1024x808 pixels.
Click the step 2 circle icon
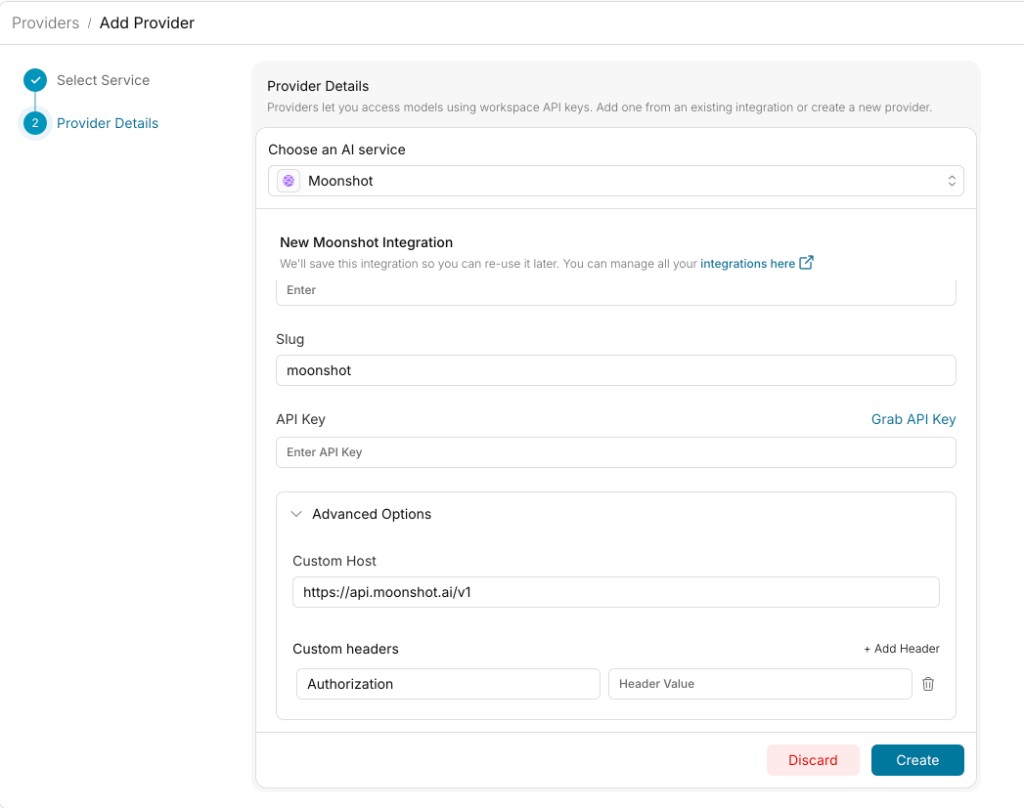tap(35, 123)
